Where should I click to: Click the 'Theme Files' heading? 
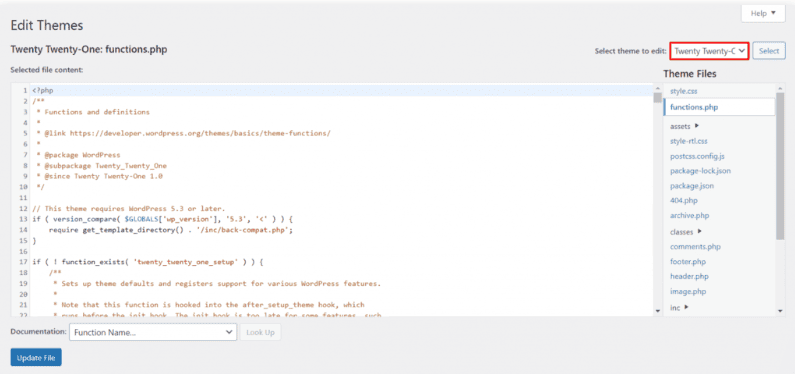point(690,74)
